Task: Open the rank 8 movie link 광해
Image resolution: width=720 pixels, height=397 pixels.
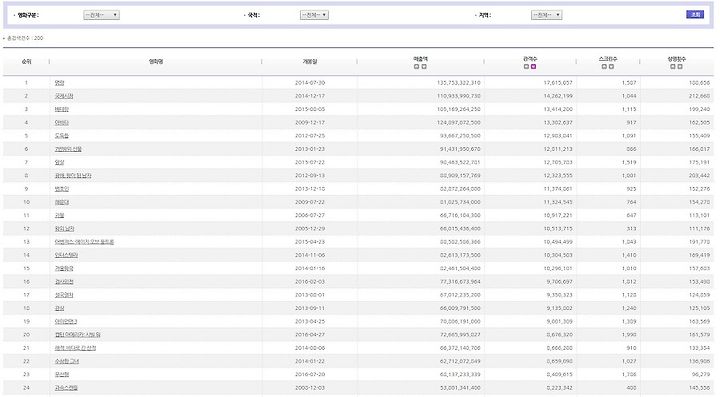Action: [x=73, y=176]
